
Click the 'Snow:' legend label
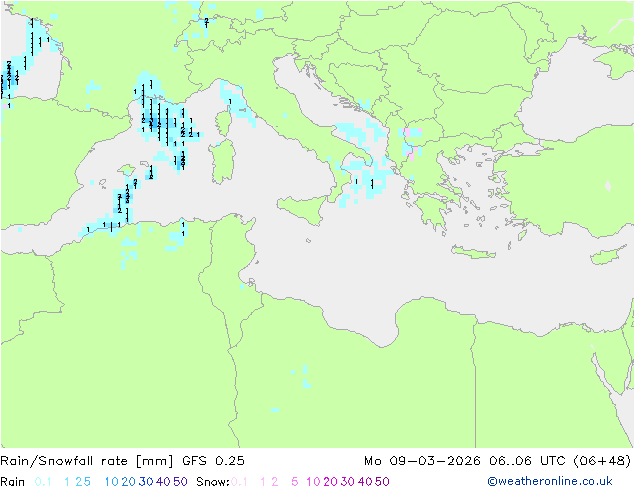coord(213,482)
